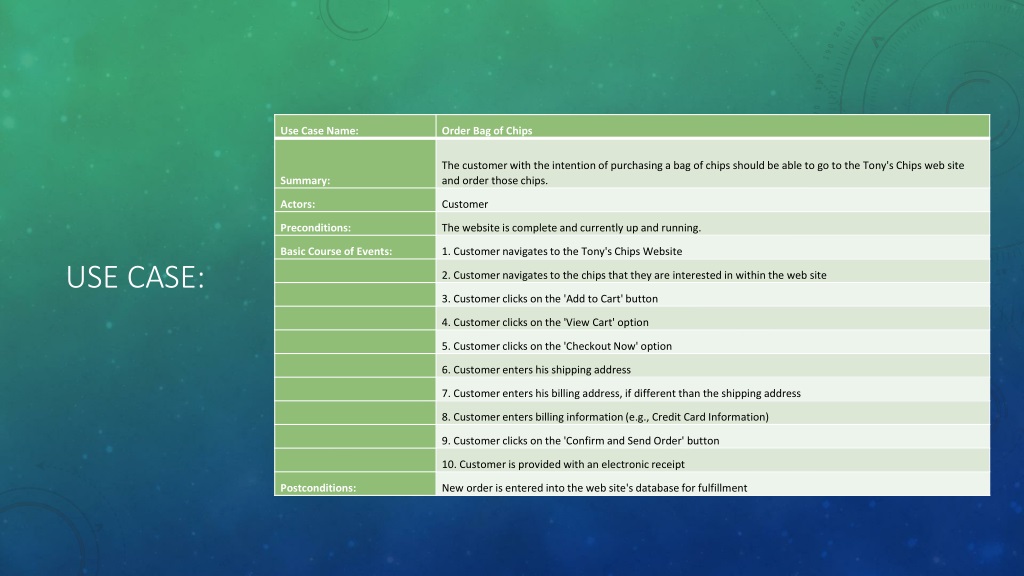
Task: Select step 7 about billing address
Action: (x=621, y=393)
